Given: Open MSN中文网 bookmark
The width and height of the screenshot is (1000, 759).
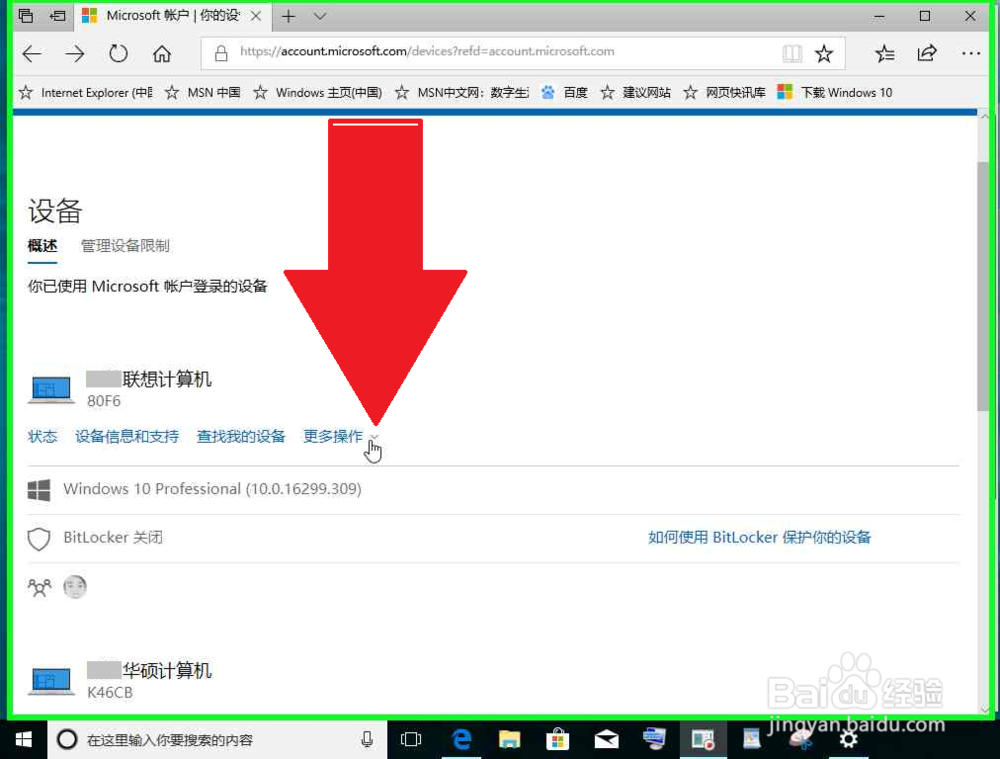Looking at the screenshot, I should pos(462,93).
